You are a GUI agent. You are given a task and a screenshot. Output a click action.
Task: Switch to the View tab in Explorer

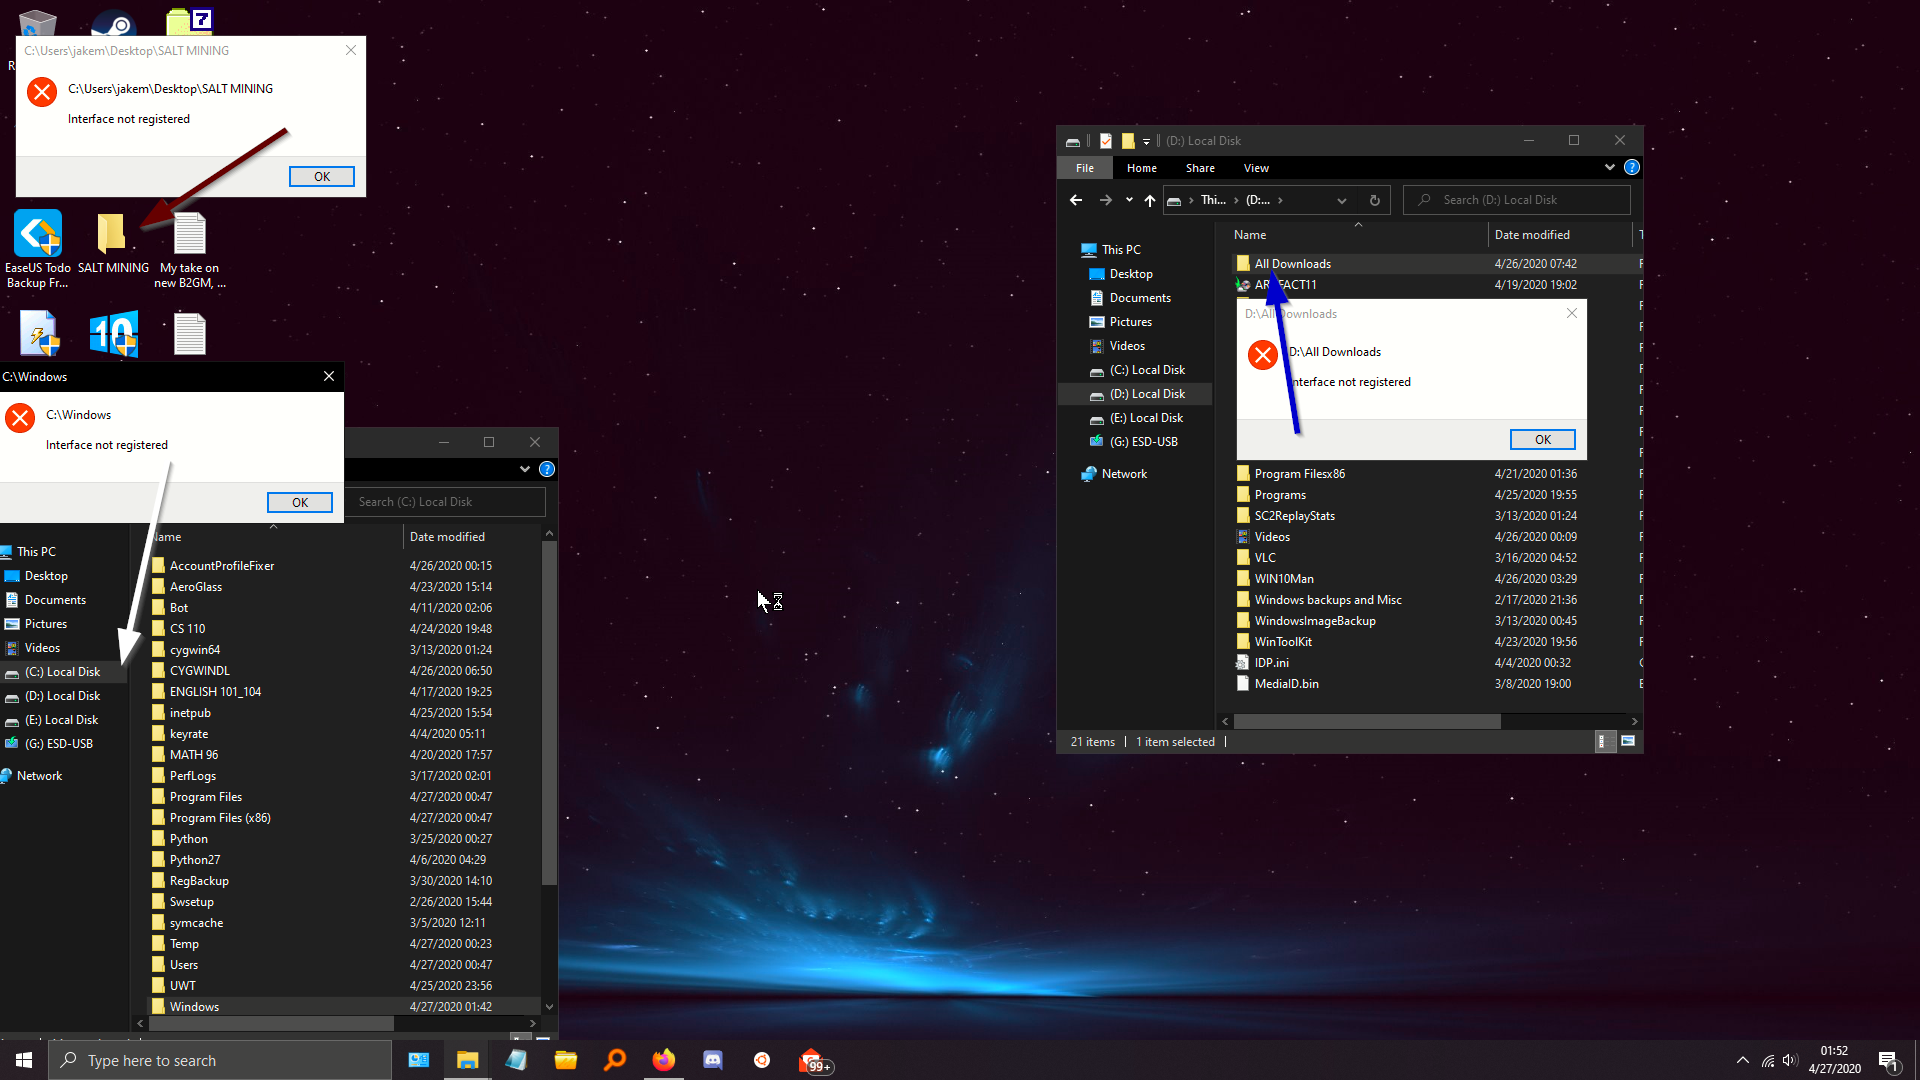click(x=1256, y=167)
